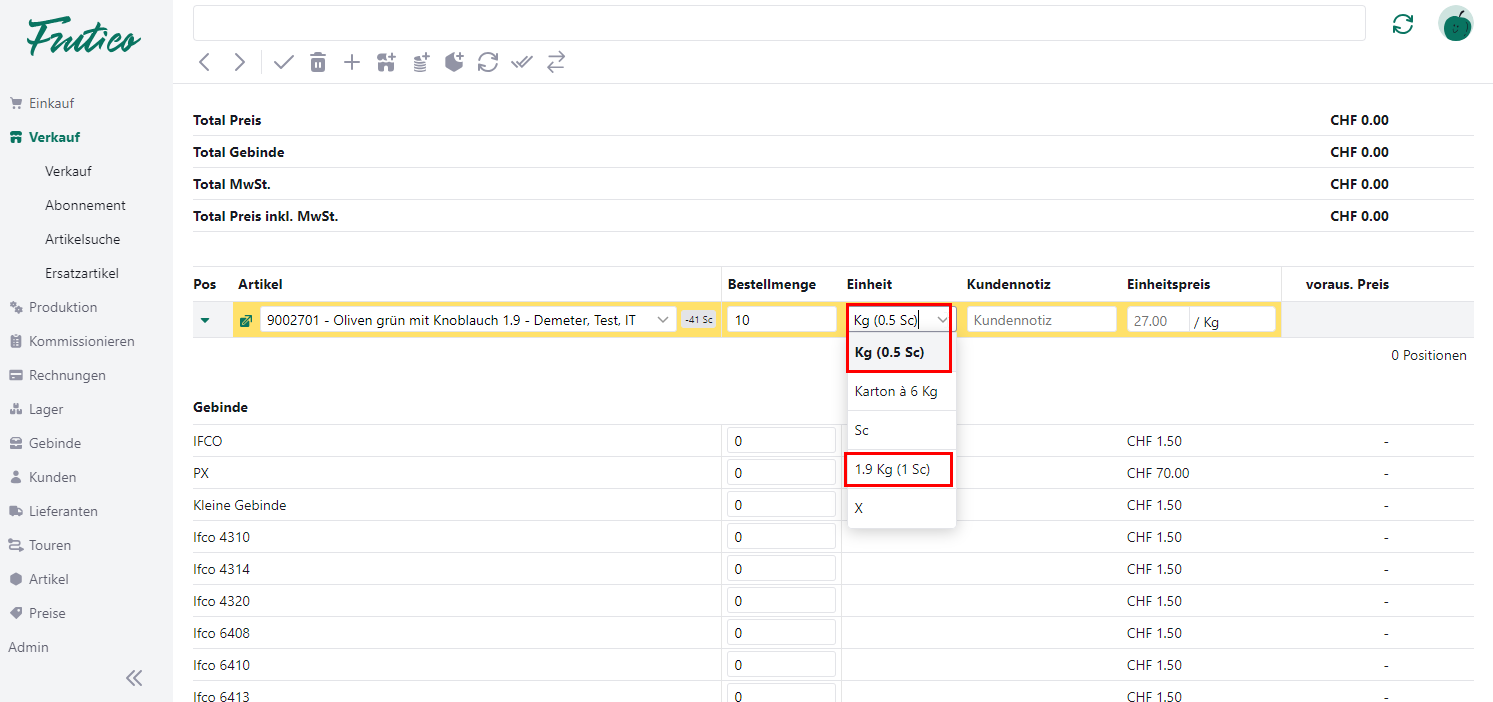The height and width of the screenshot is (702, 1493).
Task: Select '1.9 Kg (1 Sc)' unit option
Action: pos(898,469)
